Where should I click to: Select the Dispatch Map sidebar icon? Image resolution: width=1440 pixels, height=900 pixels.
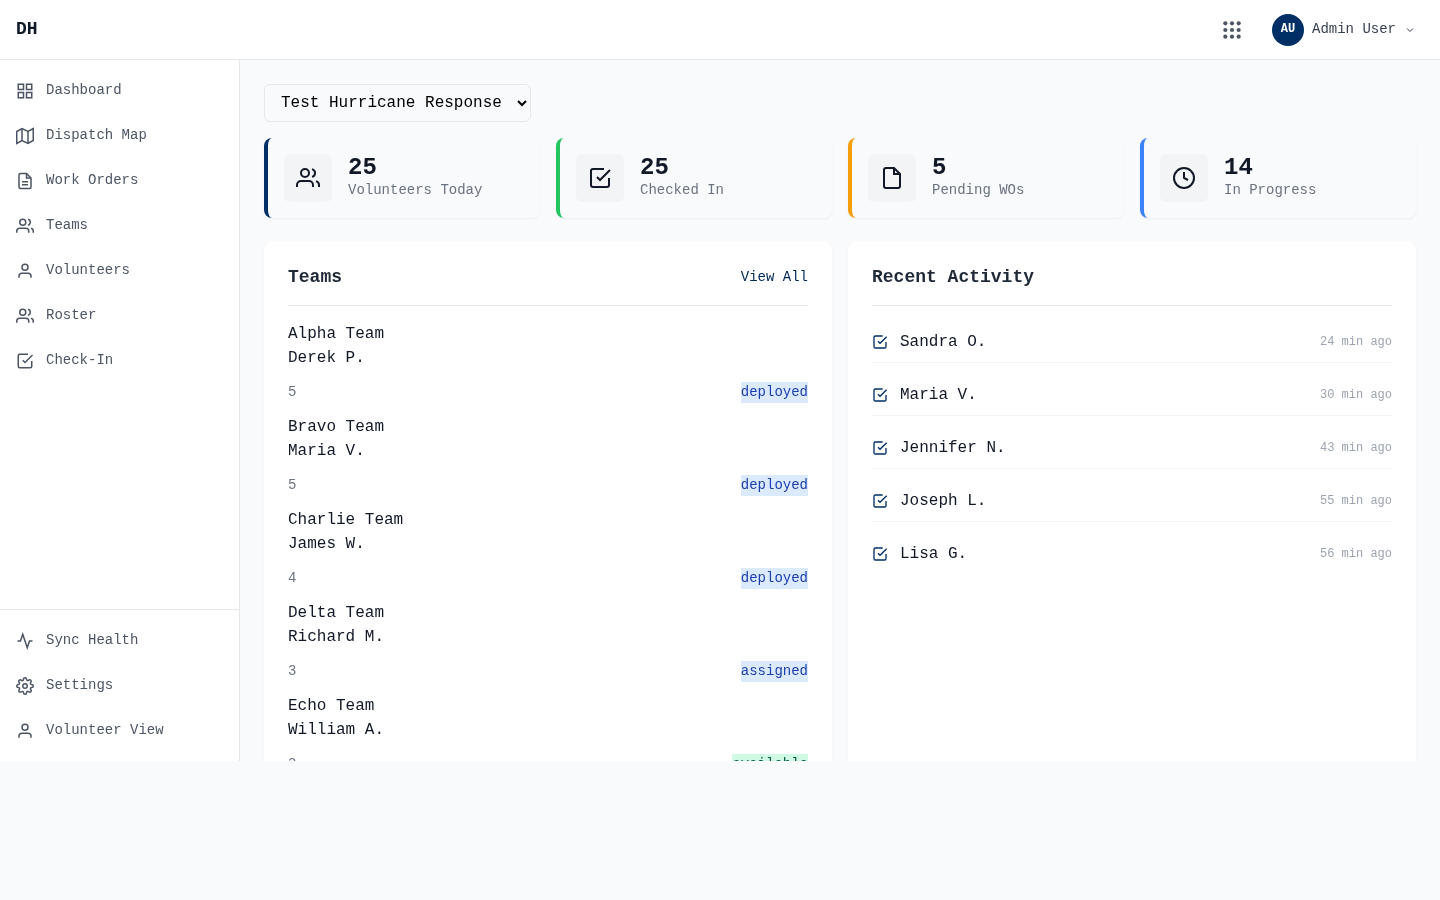(x=25, y=135)
